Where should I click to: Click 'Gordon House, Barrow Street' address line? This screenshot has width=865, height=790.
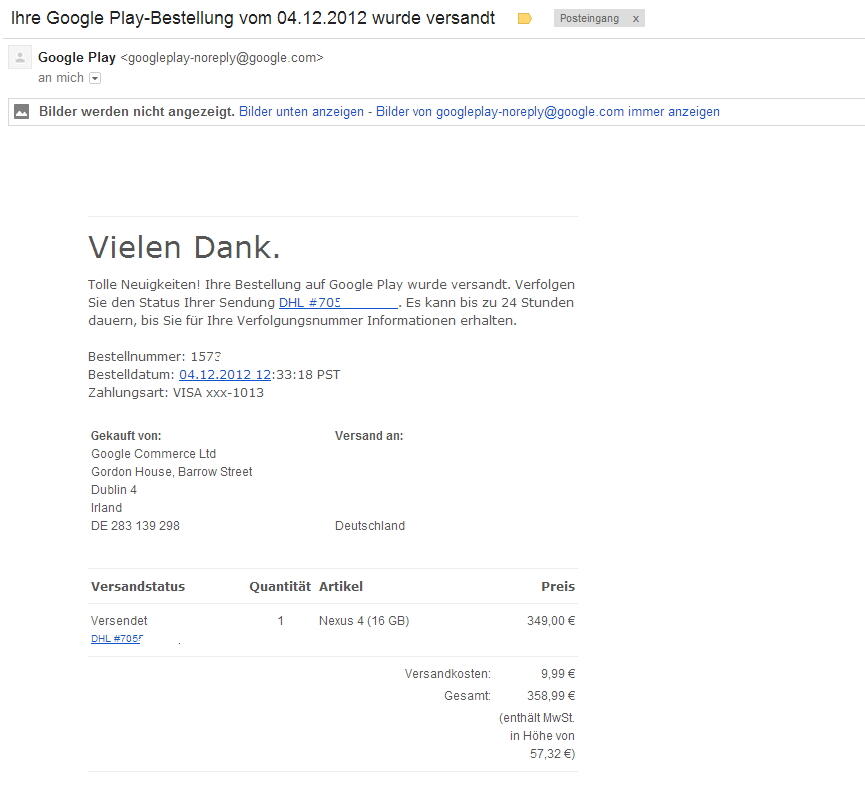(172, 472)
